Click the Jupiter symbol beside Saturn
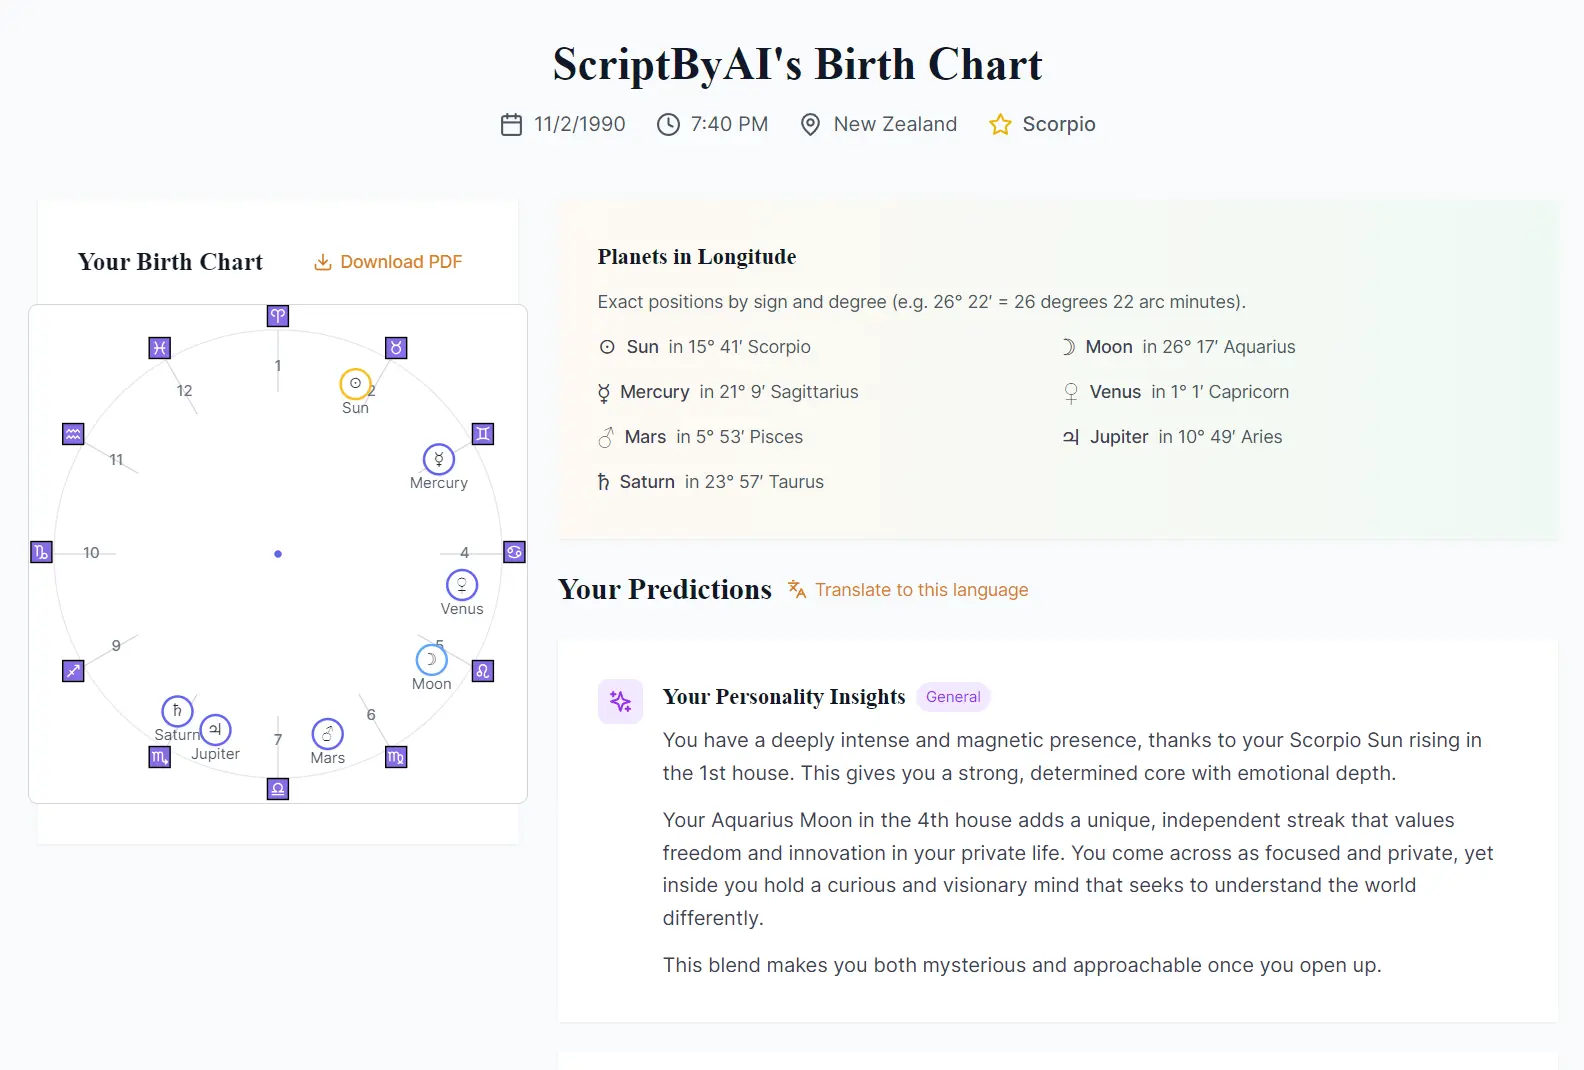Image resolution: width=1584 pixels, height=1070 pixels. tap(215, 730)
